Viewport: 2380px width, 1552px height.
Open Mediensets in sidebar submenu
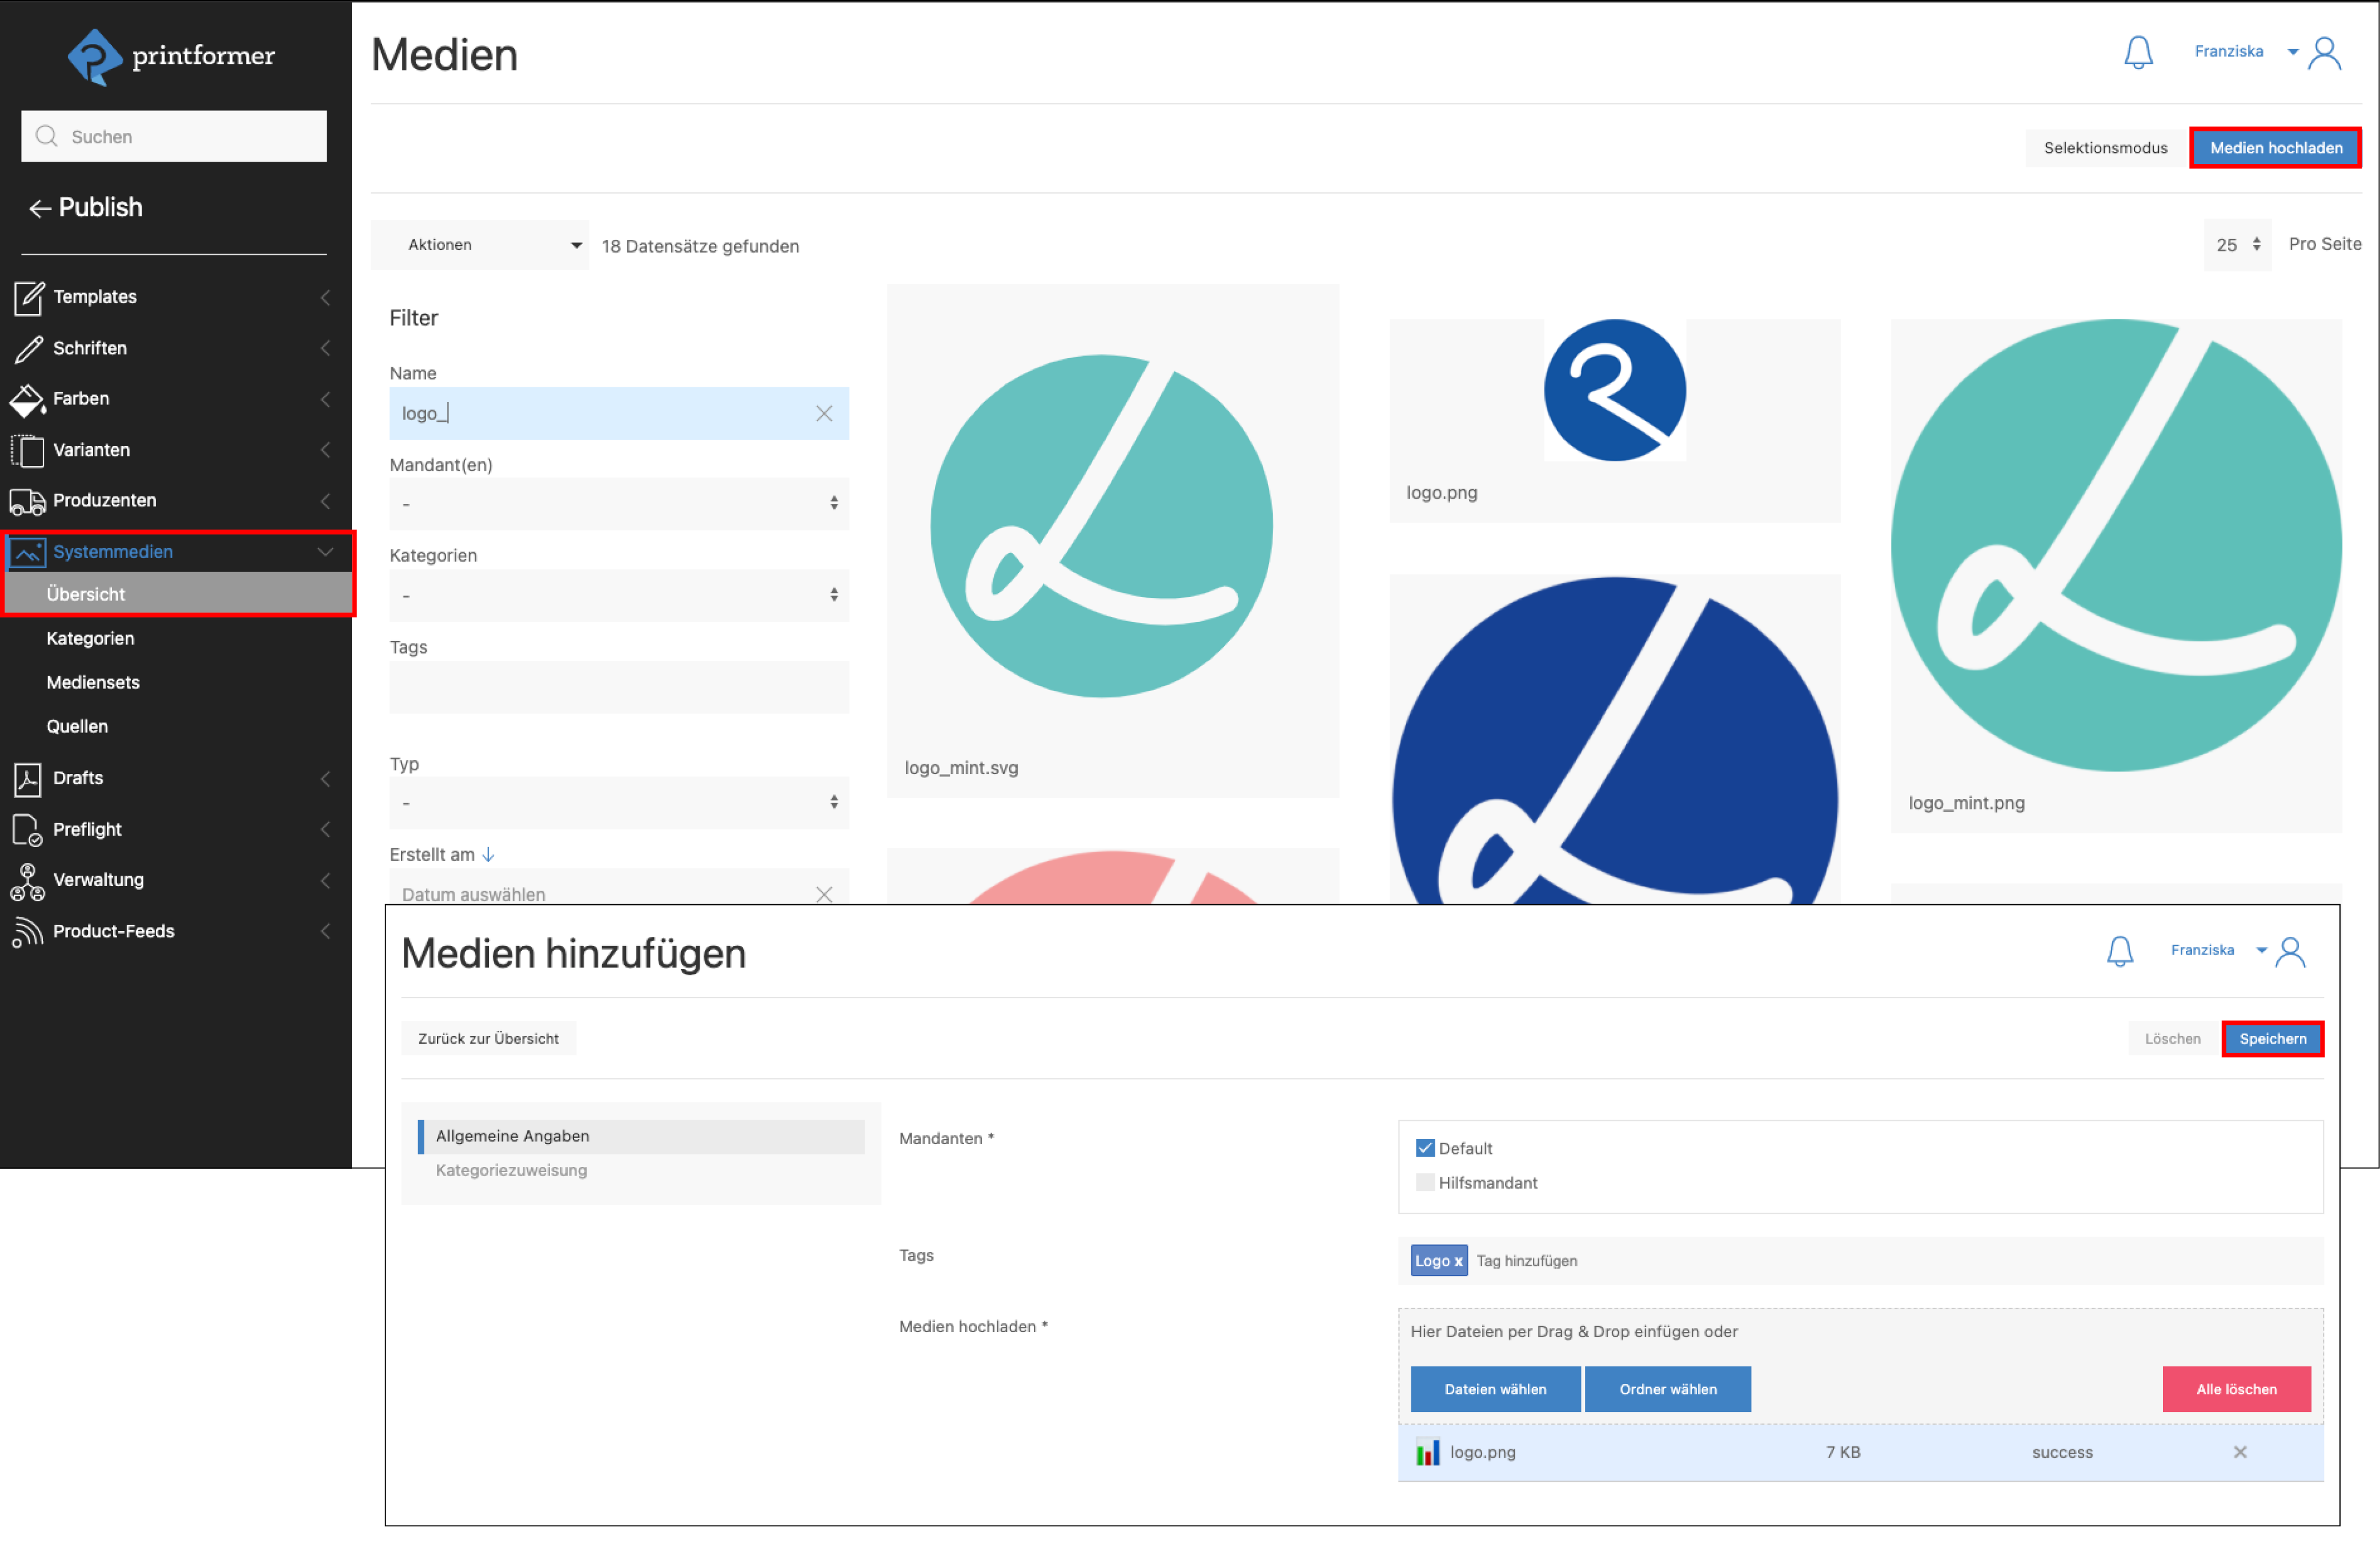[93, 682]
